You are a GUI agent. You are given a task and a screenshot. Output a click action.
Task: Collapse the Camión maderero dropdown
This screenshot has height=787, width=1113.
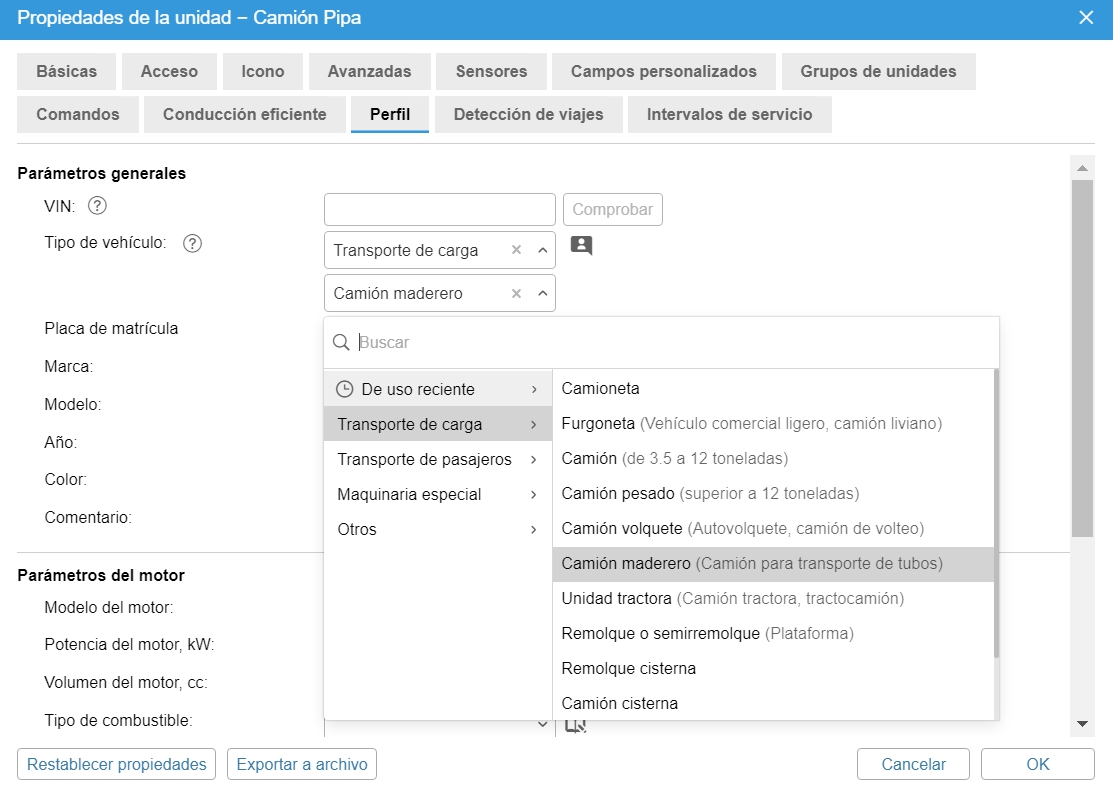point(542,294)
